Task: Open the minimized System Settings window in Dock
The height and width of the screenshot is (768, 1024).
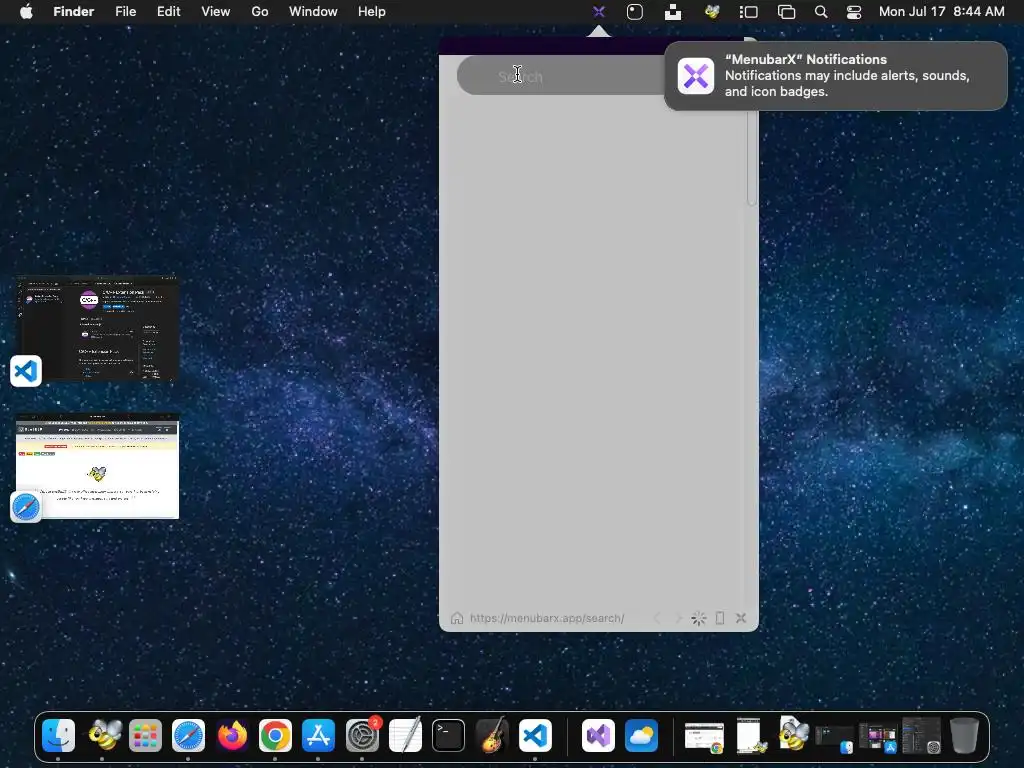Action: coord(921,735)
